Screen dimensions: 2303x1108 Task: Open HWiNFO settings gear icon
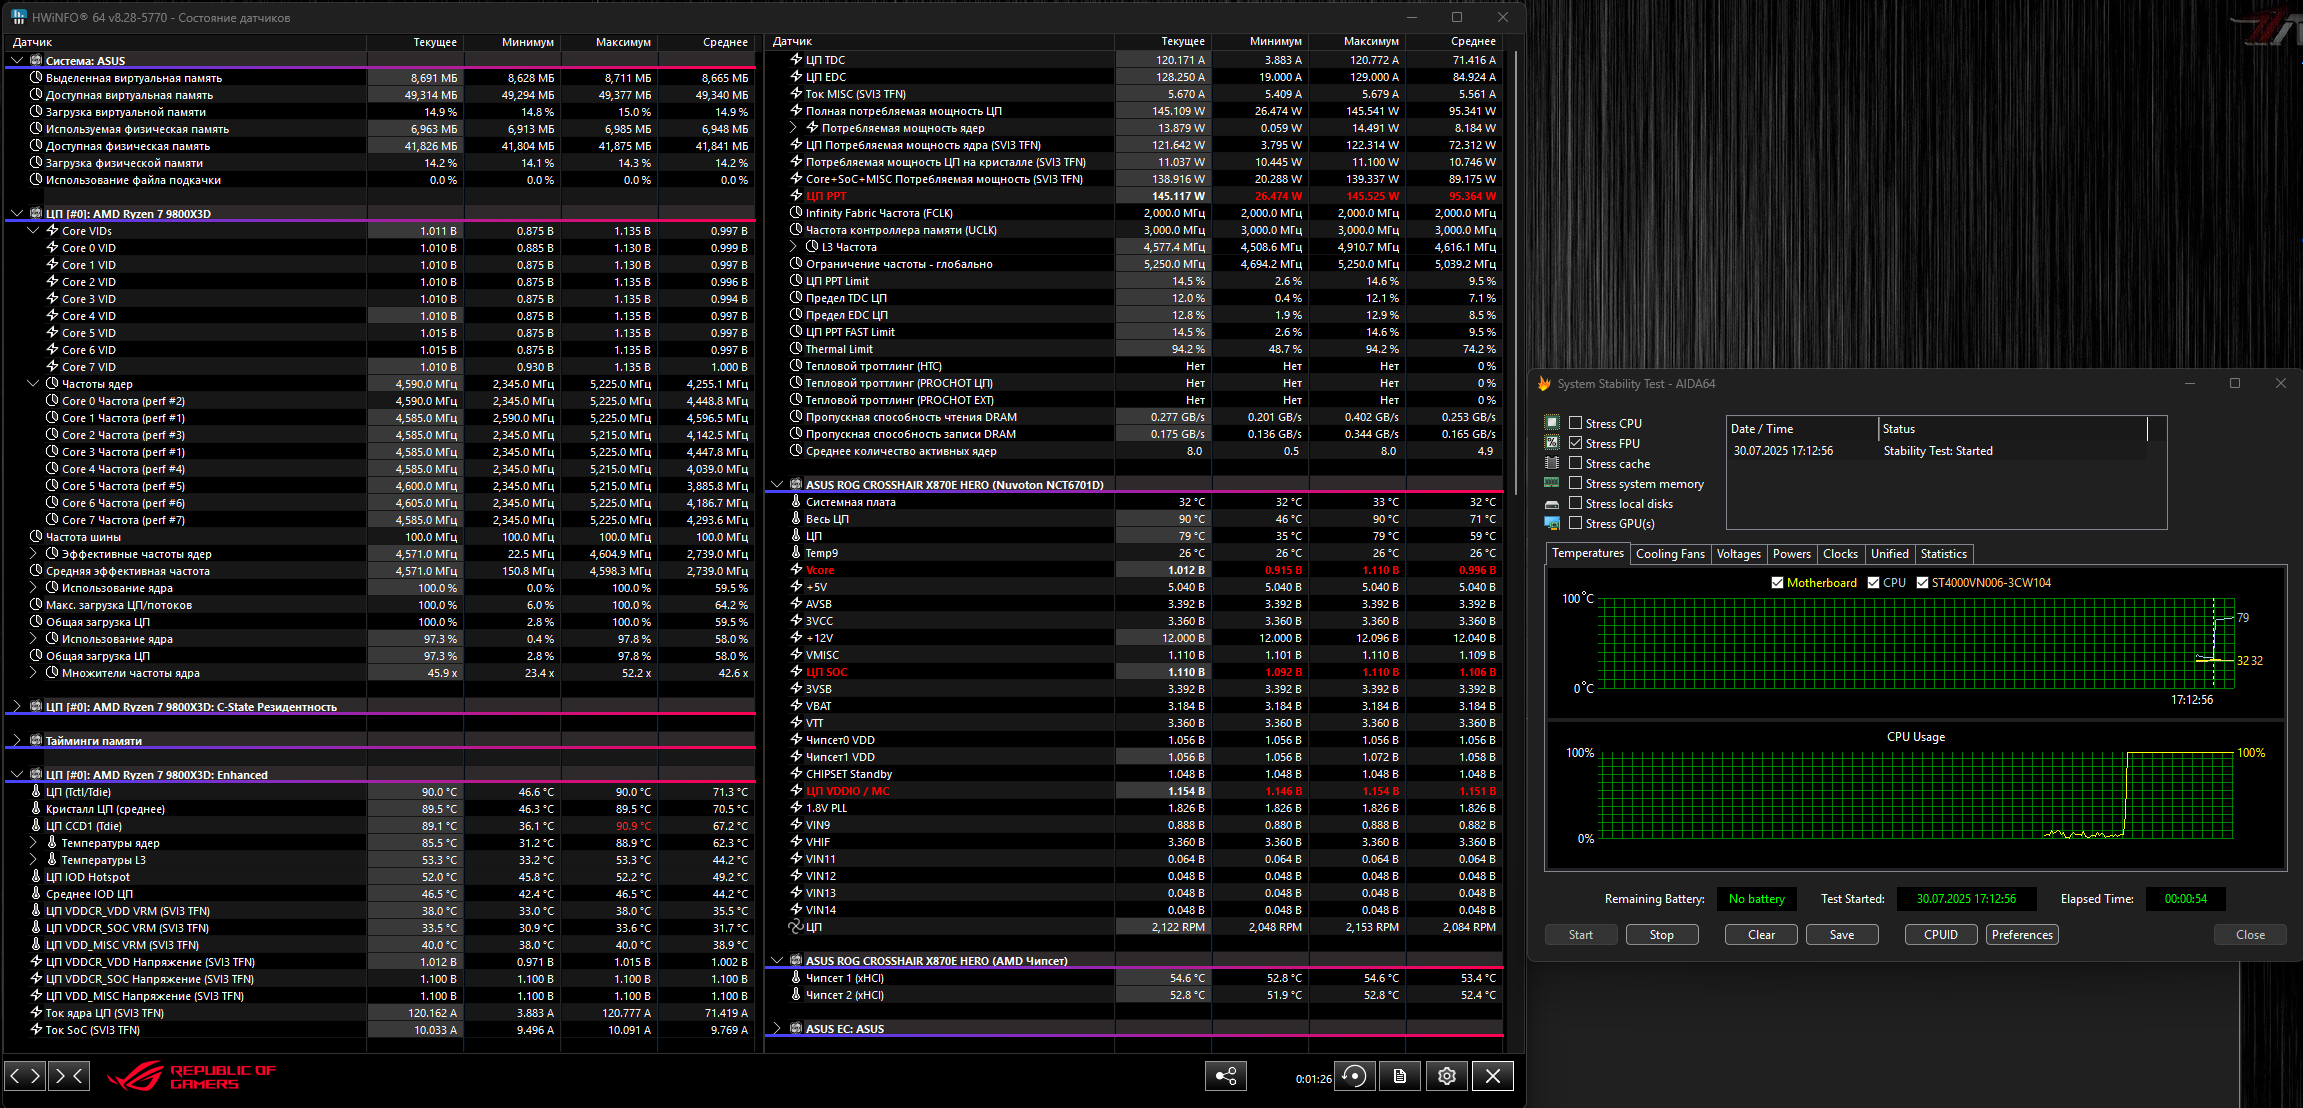(1447, 1076)
